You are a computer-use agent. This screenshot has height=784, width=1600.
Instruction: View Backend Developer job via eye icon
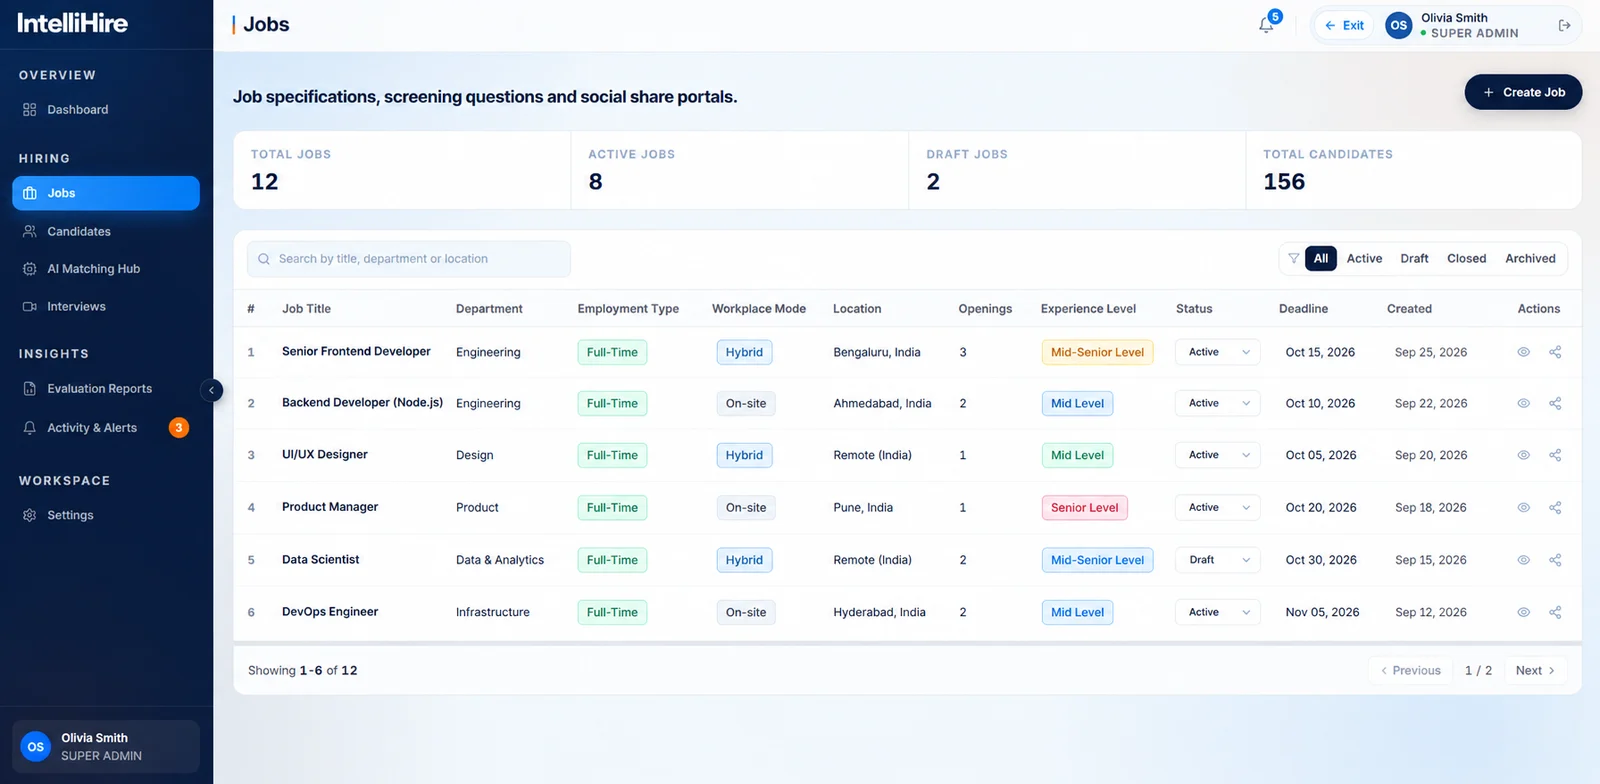pyautogui.click(x=1523, y=404)
